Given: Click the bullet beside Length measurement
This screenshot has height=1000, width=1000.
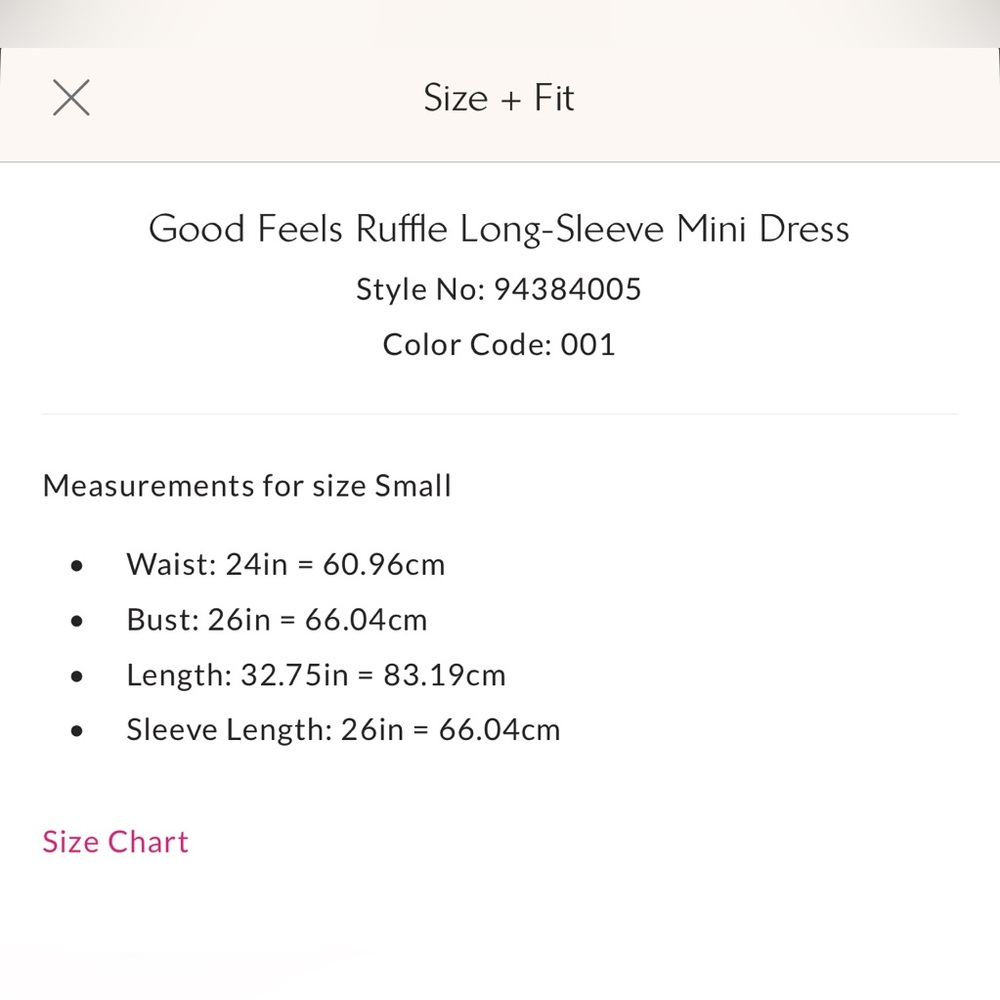Looking at the screenshot, I should click(77, 676).
